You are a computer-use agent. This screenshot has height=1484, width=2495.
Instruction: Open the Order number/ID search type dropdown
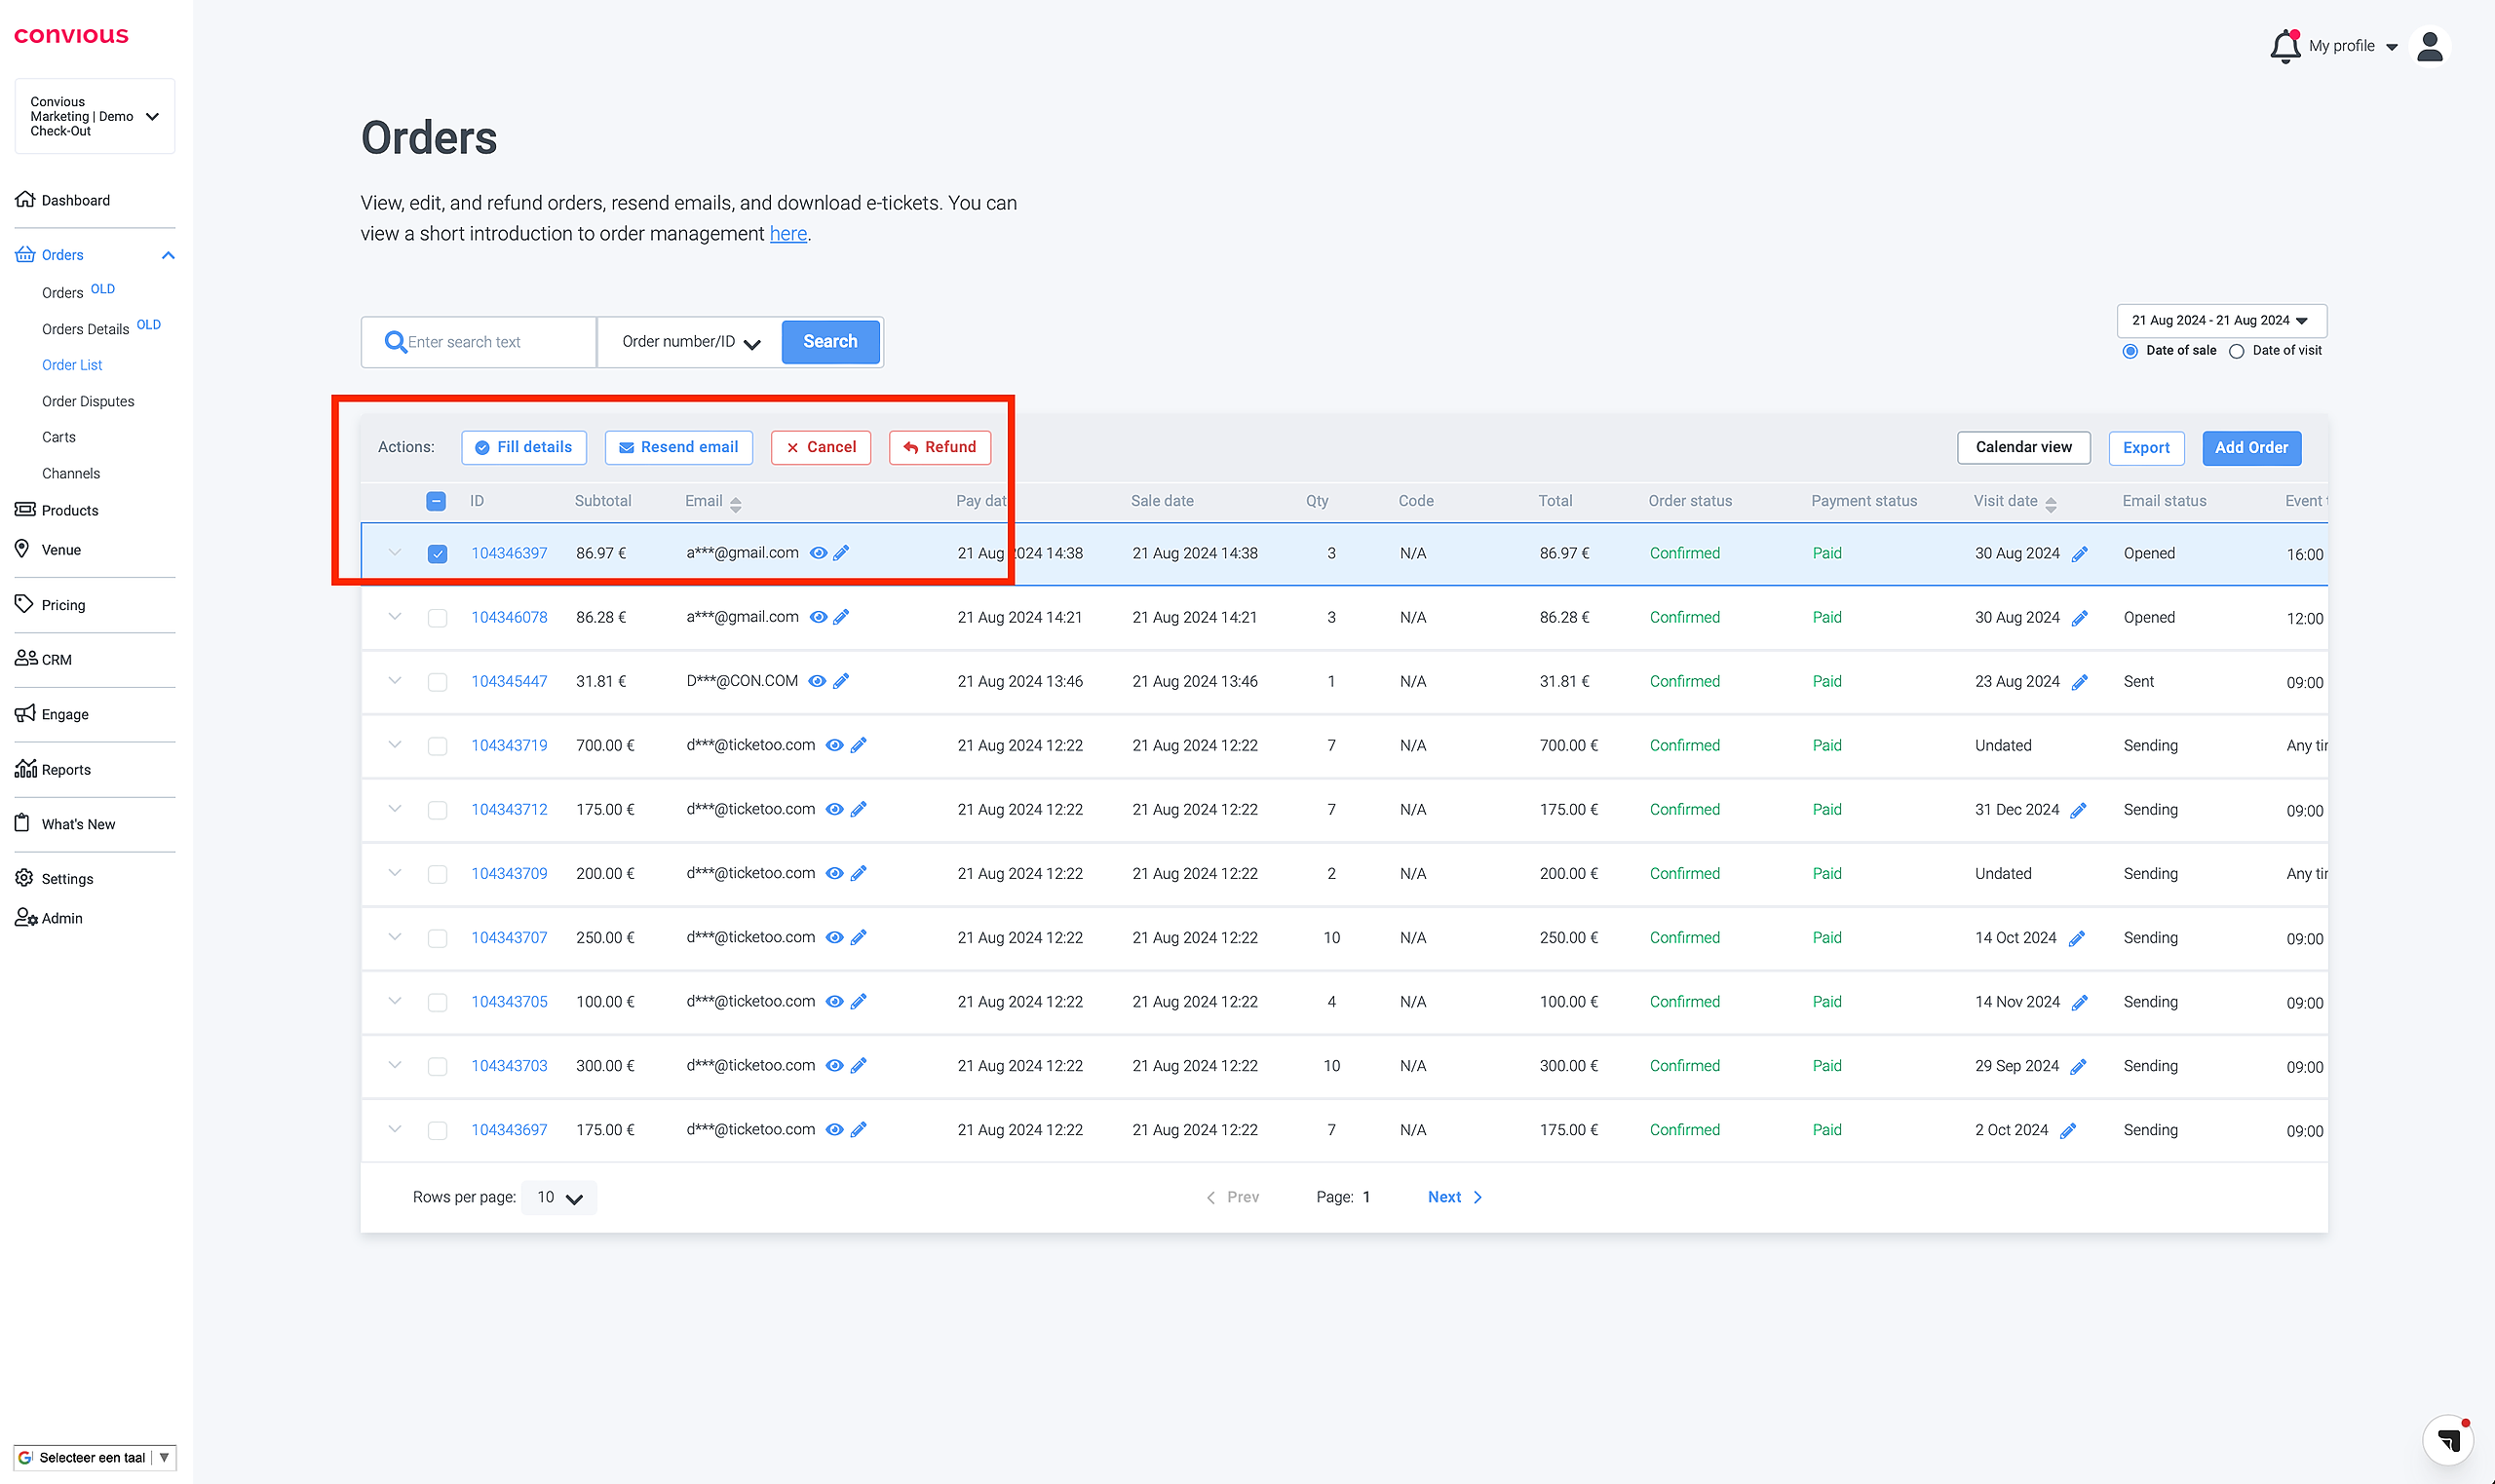coord(690,342)
